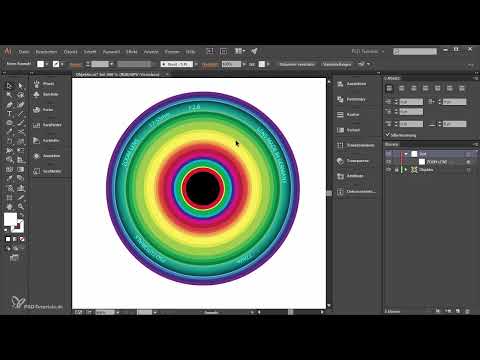
Task: Click the justify-all paragraph icon
Action: [x=462, y=88]
